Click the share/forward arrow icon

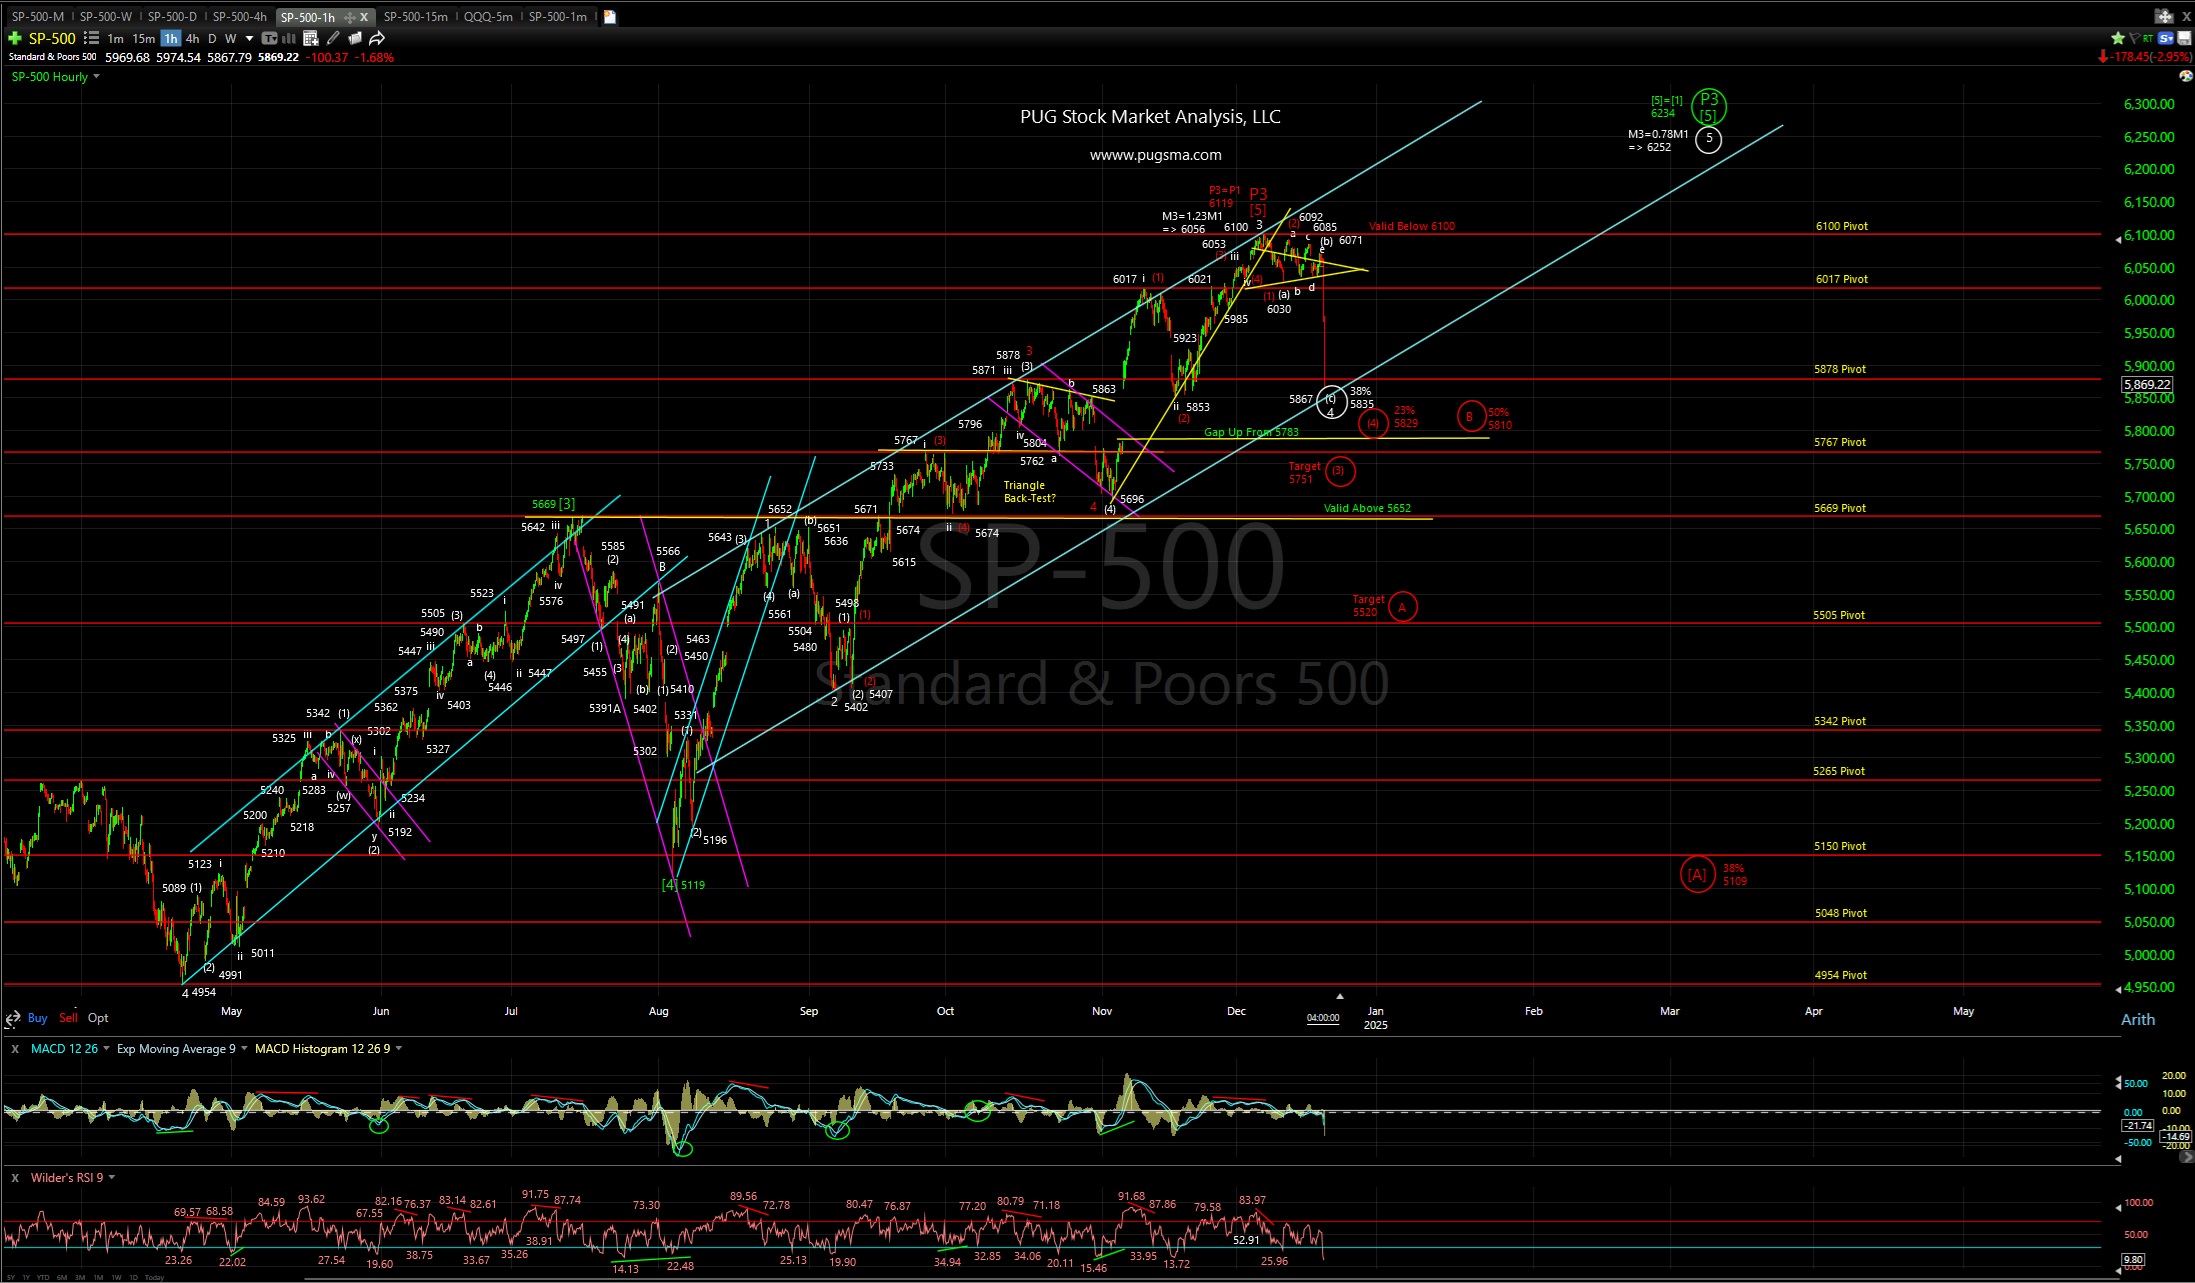tap(378, 38)
